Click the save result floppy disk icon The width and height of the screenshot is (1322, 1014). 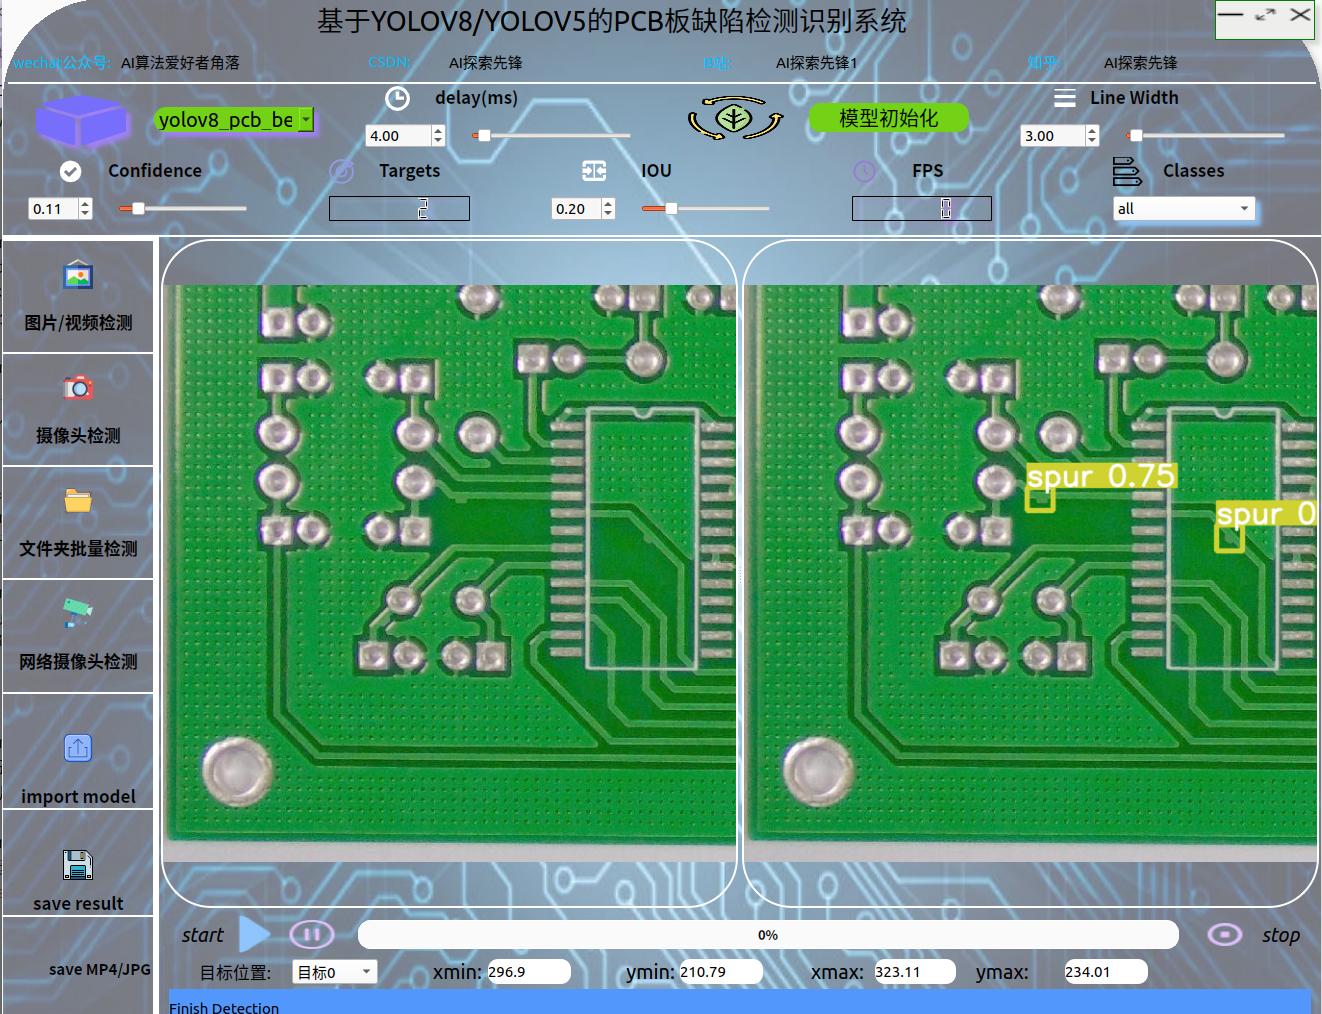click(76, 864)
